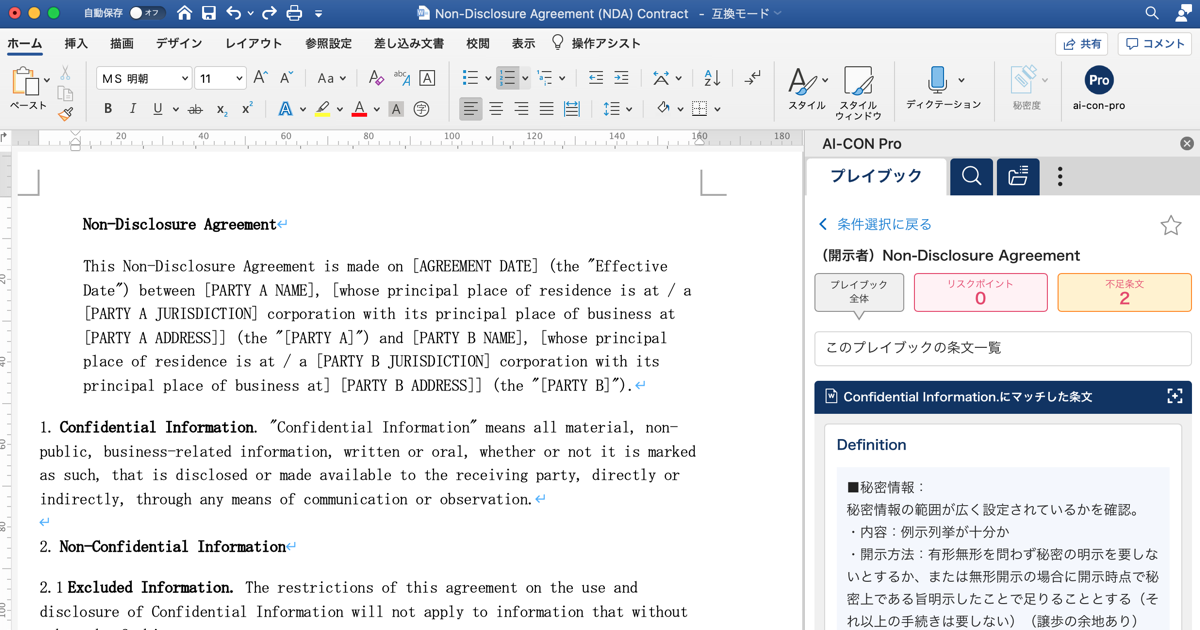Insert enclosed character (circled 字) icon
The height and width of the screenshot is (630, 1200).
click(x=422, y=109)
